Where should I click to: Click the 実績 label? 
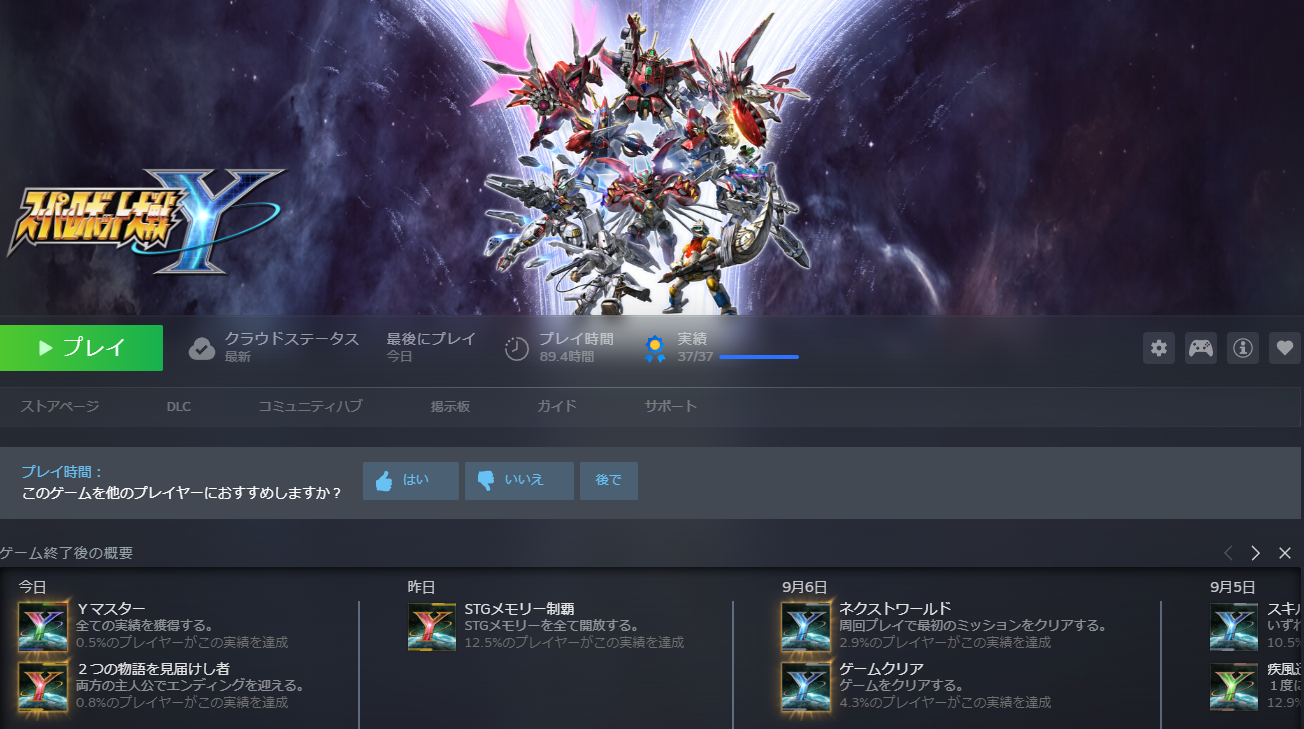(692, 339)
